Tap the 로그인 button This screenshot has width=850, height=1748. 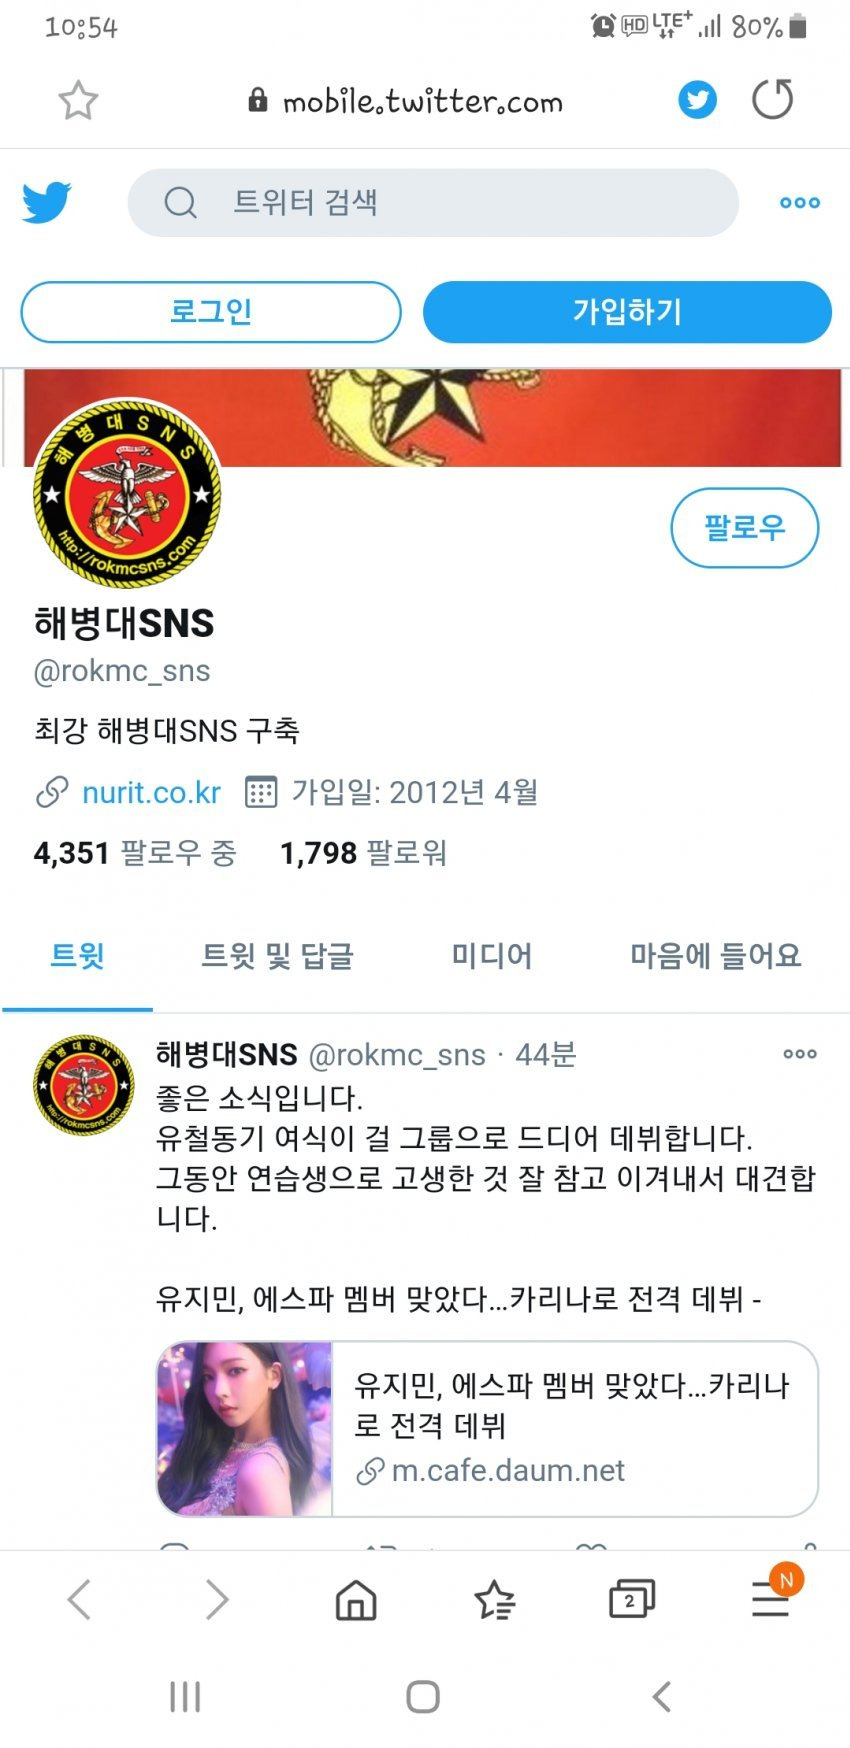211,312
